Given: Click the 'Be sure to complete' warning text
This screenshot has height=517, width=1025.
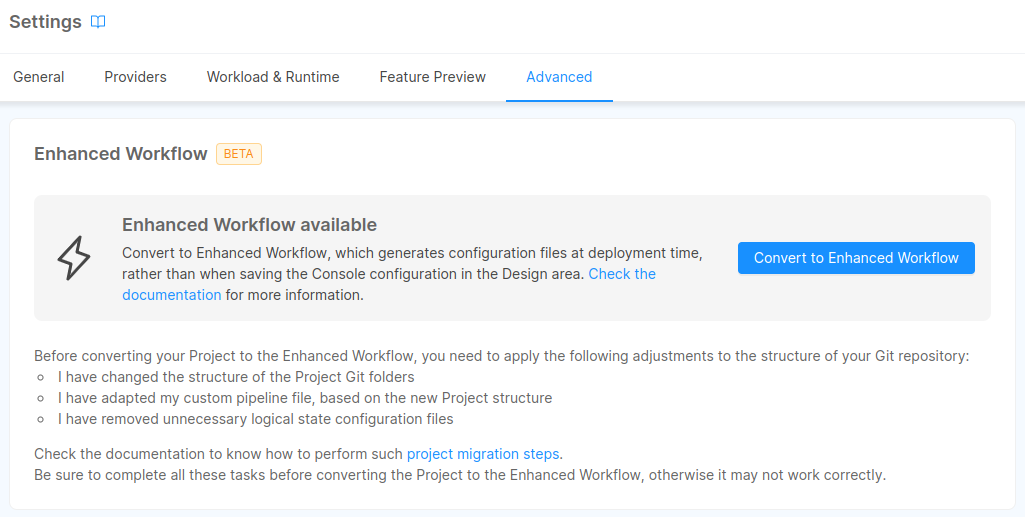Looking at the screenshot, I should pyautogui.click(x=459, y=475).
